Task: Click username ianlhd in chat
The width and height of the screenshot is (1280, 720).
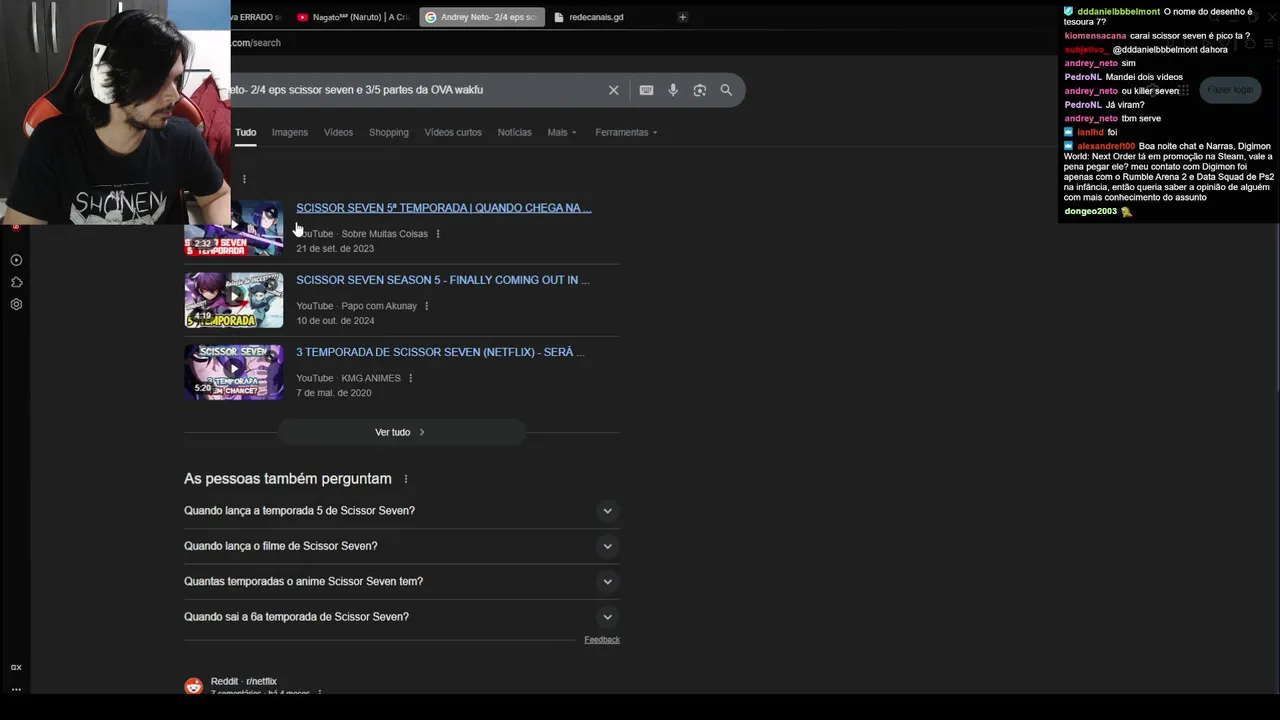Action: point(1090,132)
